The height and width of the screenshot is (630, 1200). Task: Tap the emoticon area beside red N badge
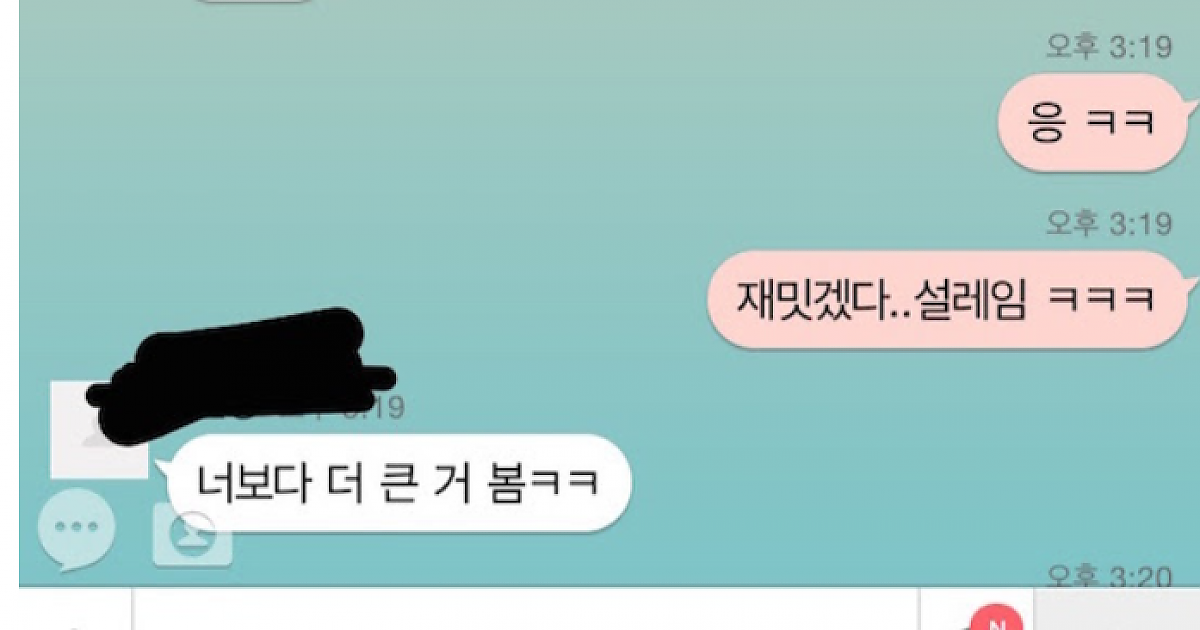[x=975, y=609]
